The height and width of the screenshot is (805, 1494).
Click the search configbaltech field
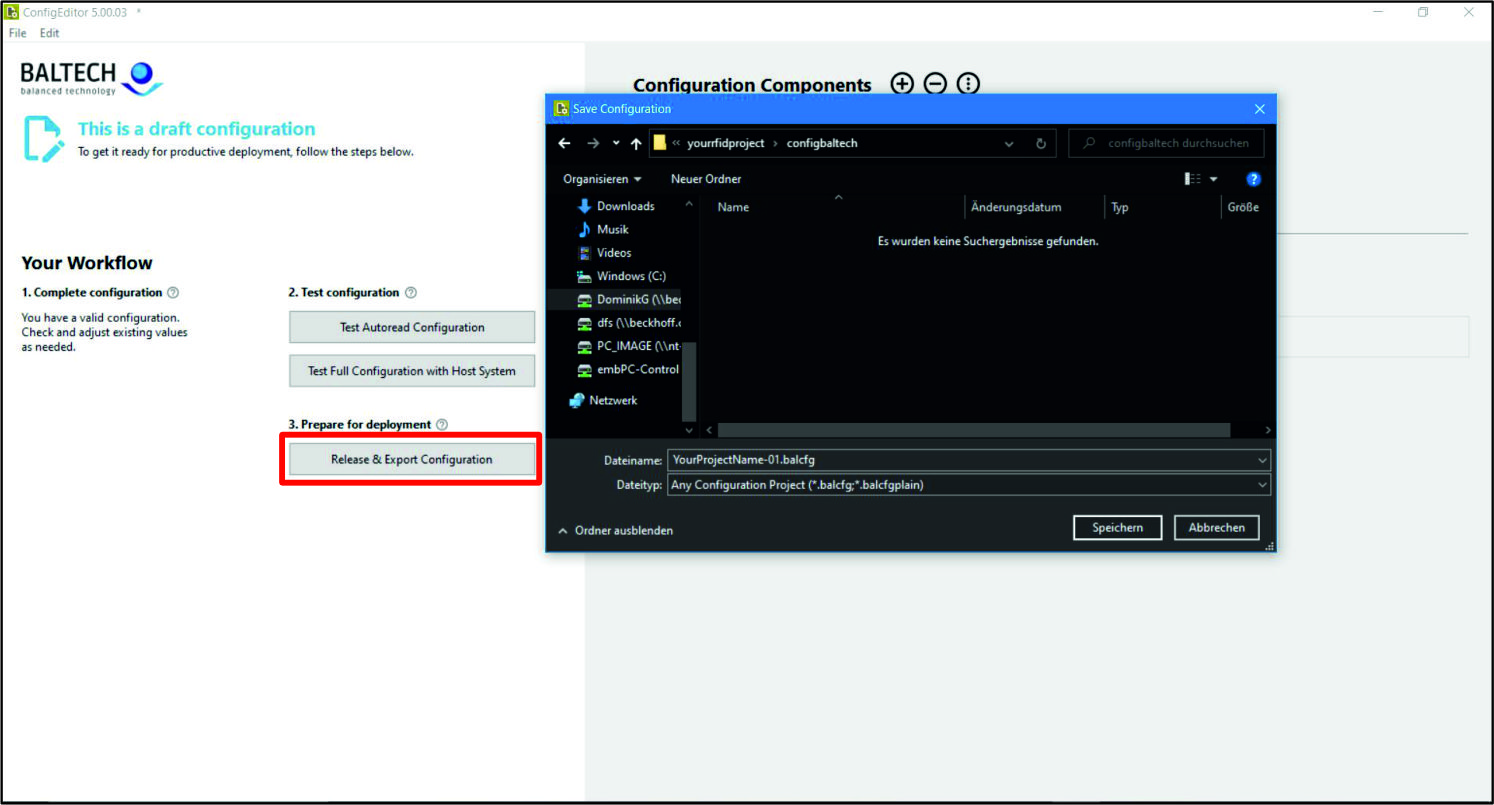click(x=1166, y=143)
